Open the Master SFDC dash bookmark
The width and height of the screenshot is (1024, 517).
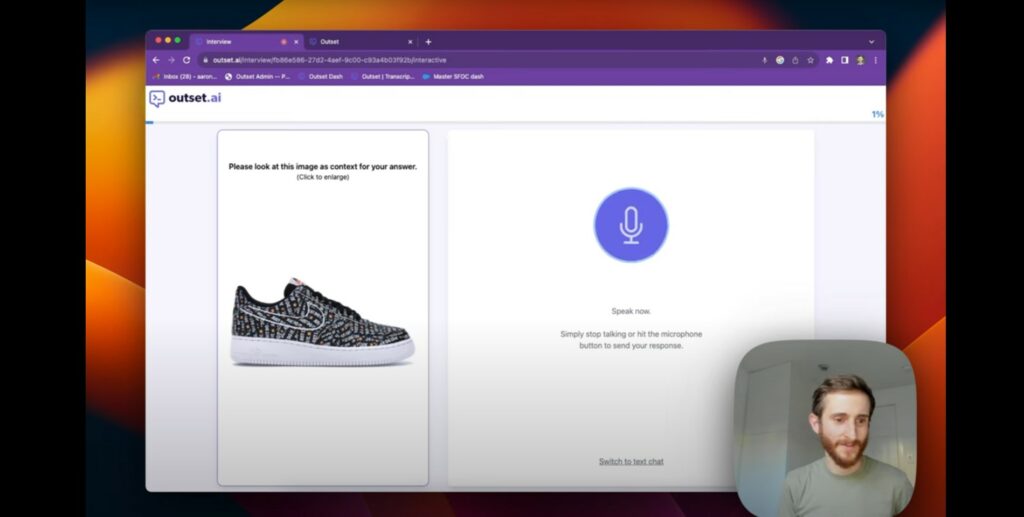coord(453,76)
